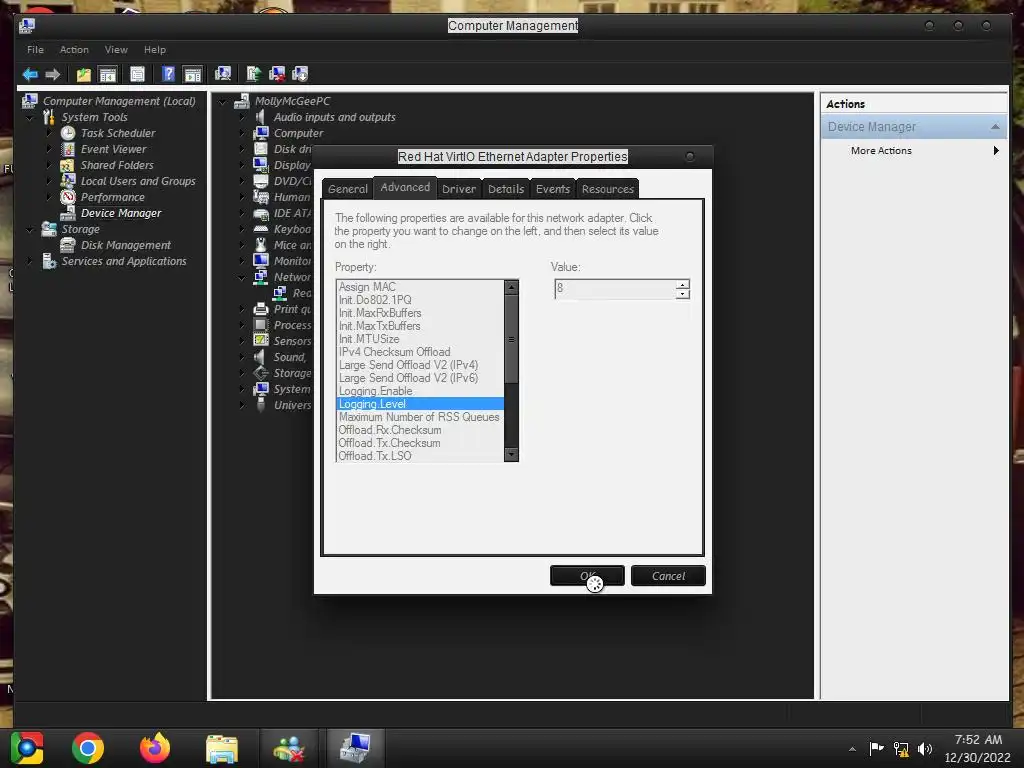
Task: Click the MollyMcGeePC root device node
Action: 293,101
